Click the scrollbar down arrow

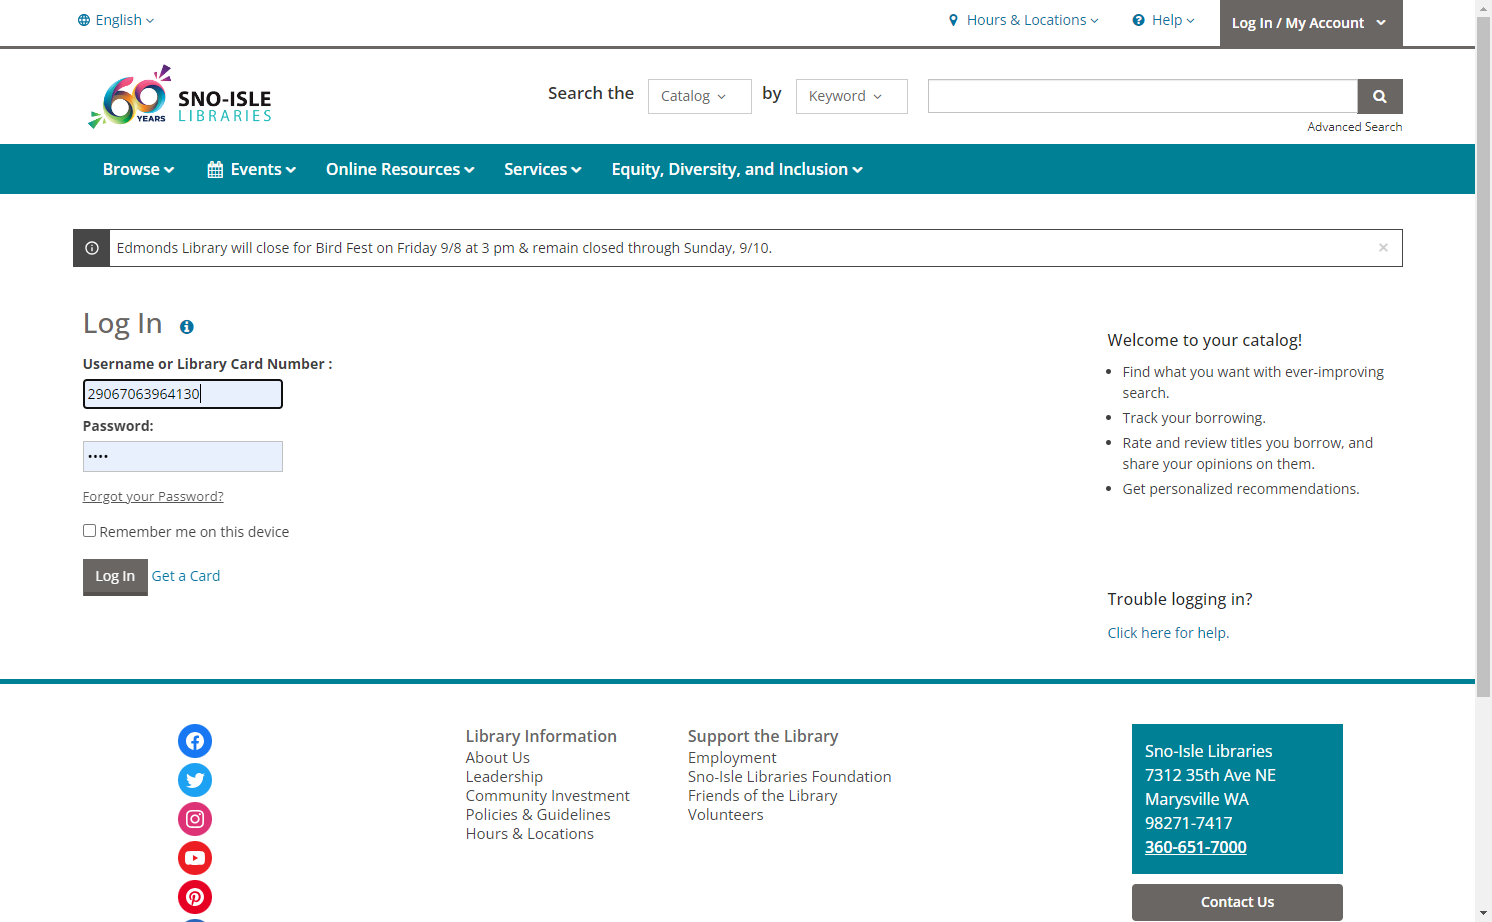[1484, 914]
